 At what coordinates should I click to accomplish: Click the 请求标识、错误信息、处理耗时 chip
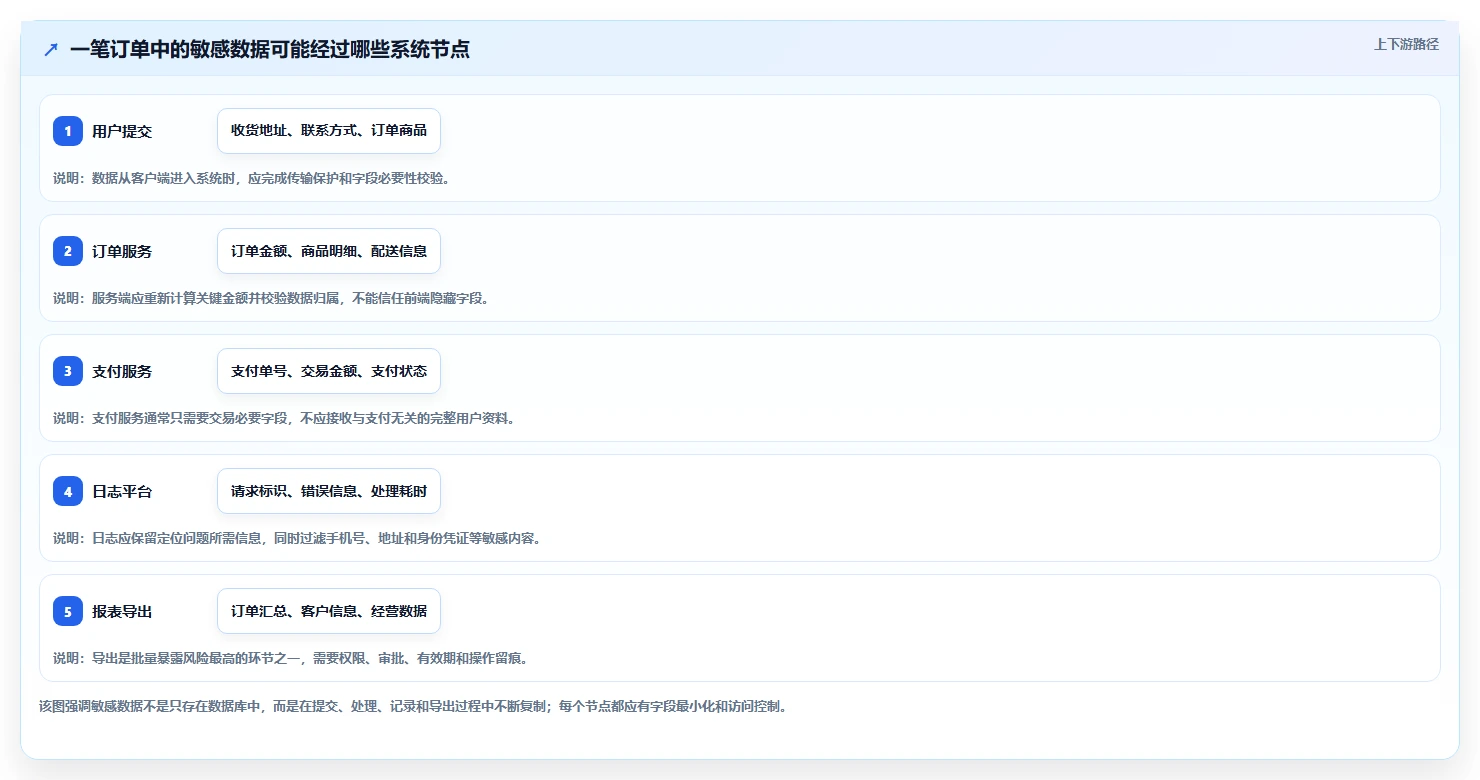point(329,491)
